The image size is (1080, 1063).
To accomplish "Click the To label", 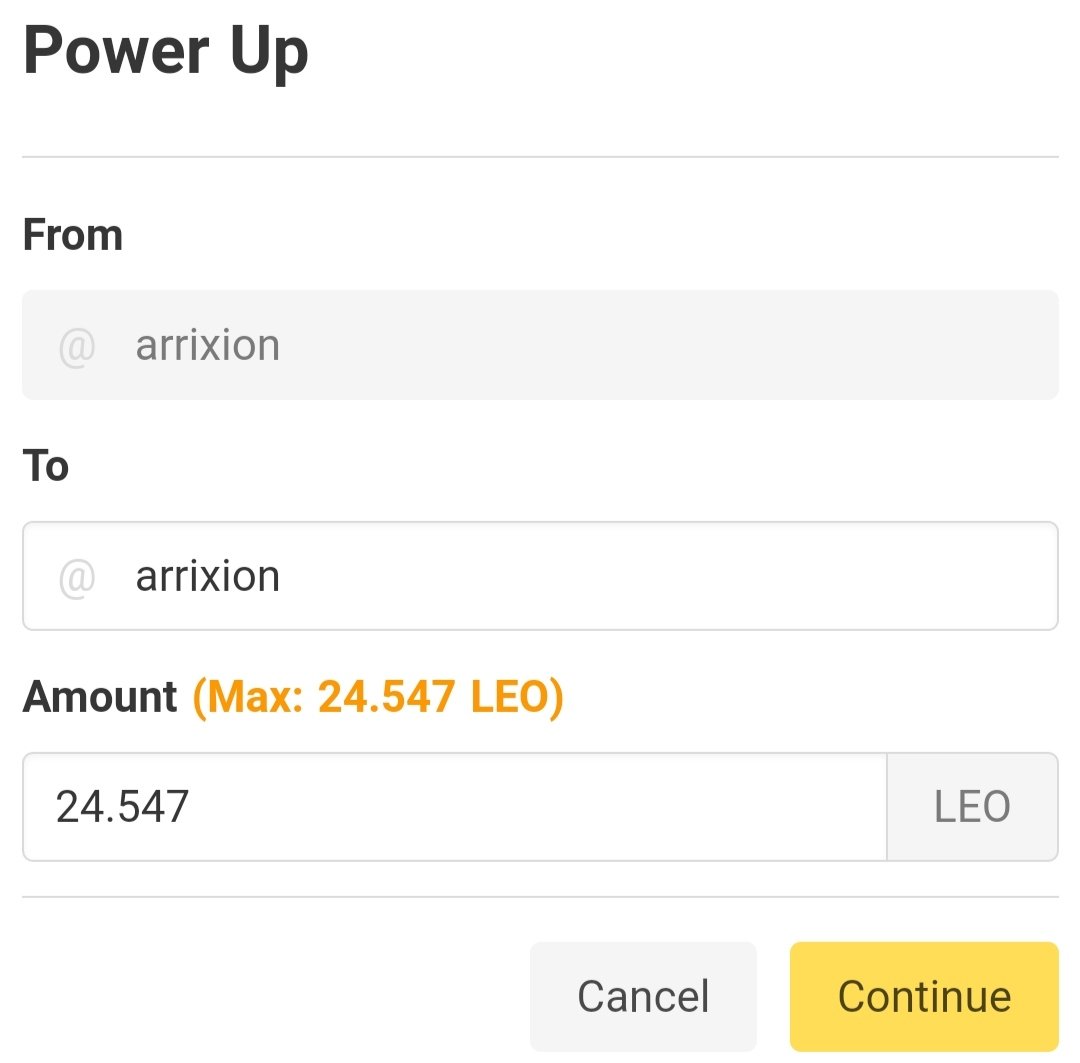I will (x=46, y=467).
